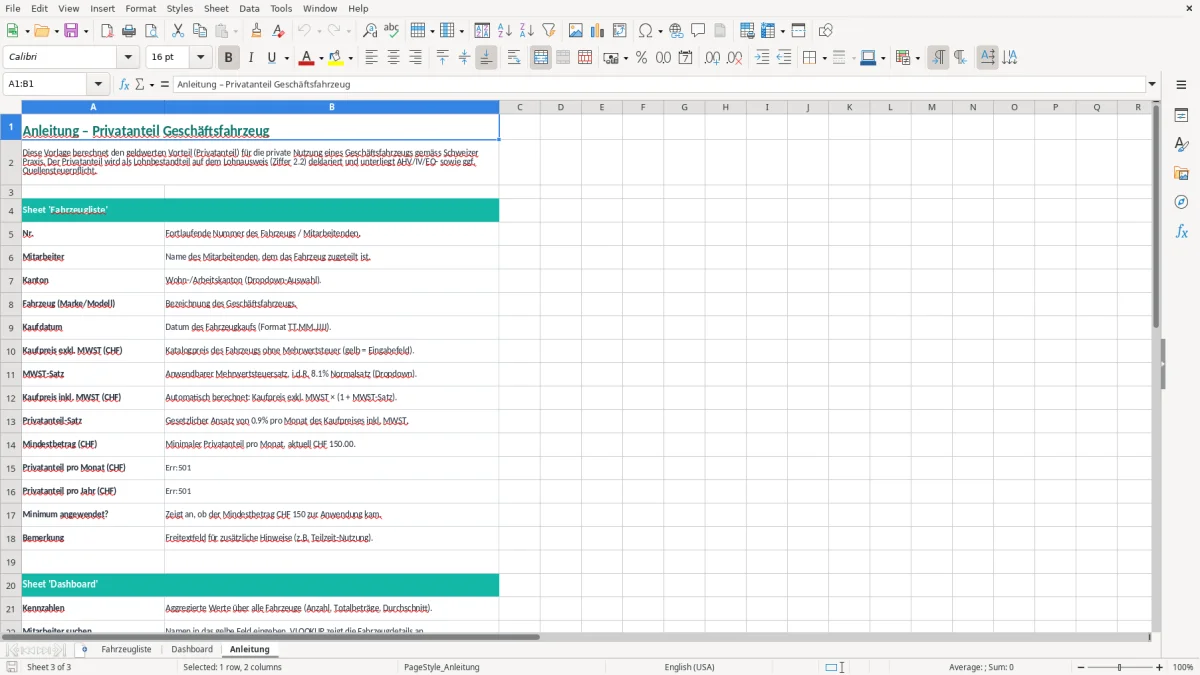Screen dimensions: 1200x675
Task: Switch to the Dashboard sheet tab
Action: tap(192, 649)
